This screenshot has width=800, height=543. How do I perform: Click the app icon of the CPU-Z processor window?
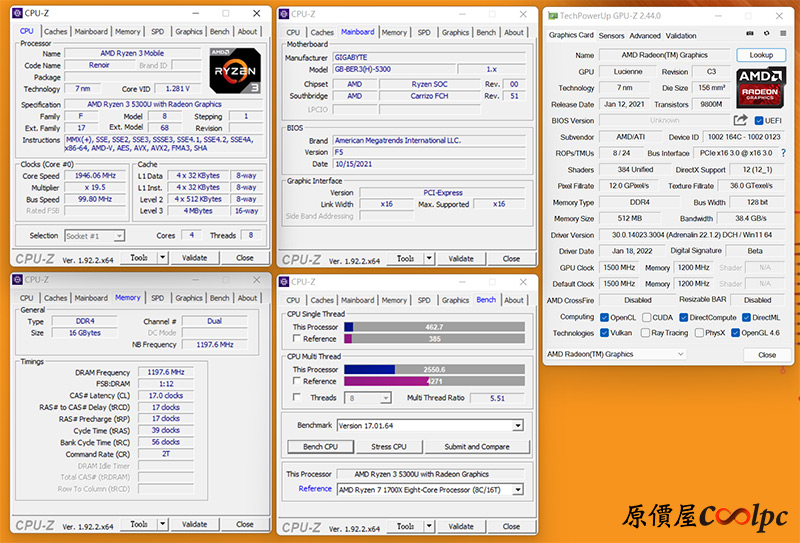pyautogui.click(x=18, y=13)
